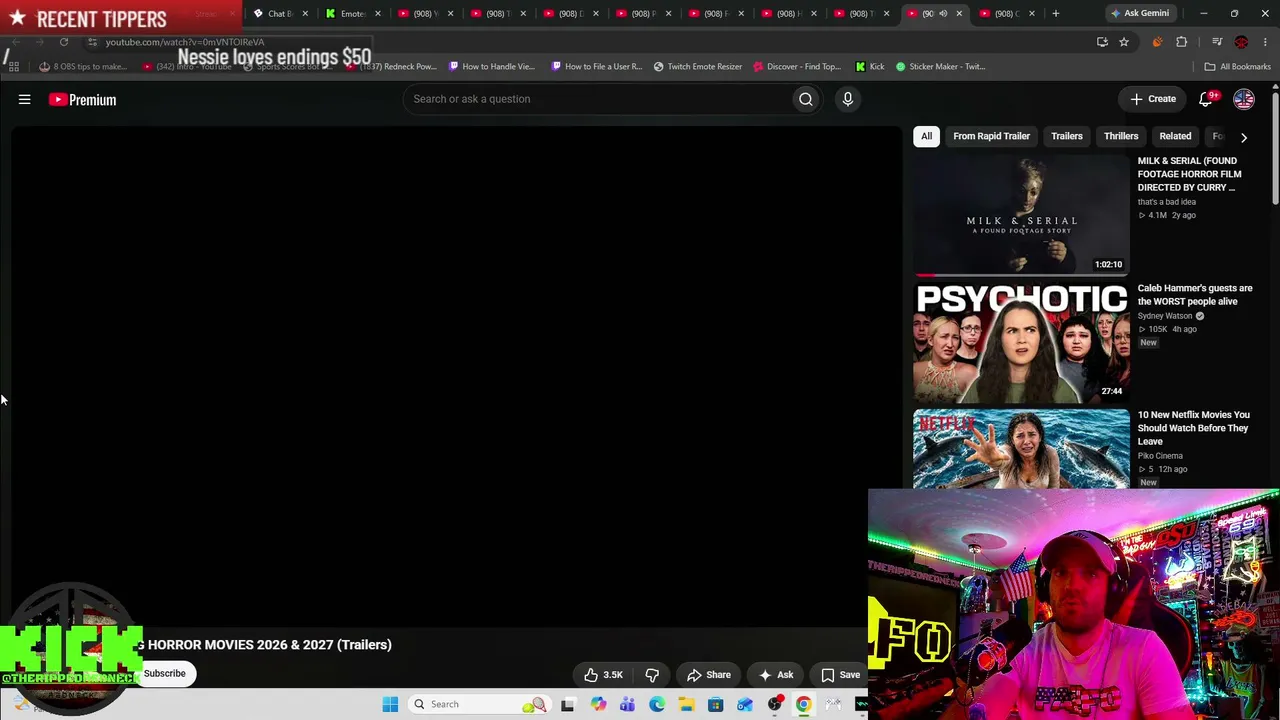This screenshot has width=1280, height=720.
Task: Go to the YouTube Premium home logo
Action: coord(83,100)
